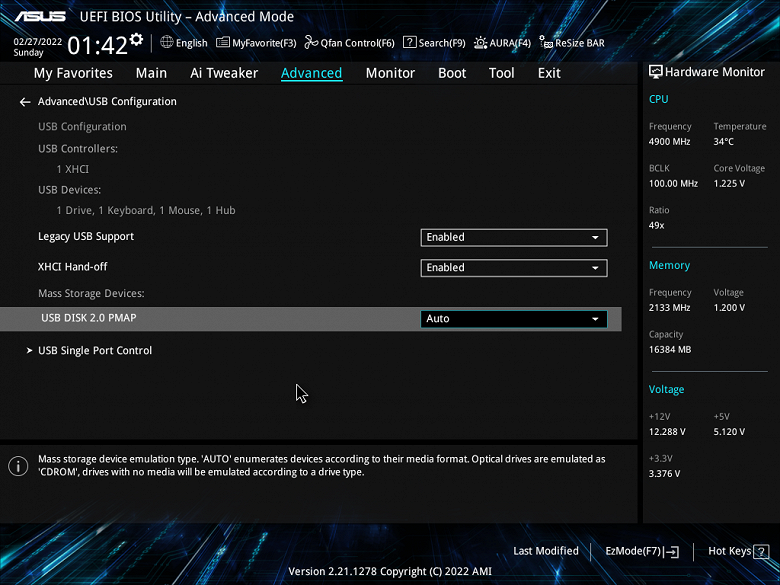Open the Exit tab

(x=549, y=73)
